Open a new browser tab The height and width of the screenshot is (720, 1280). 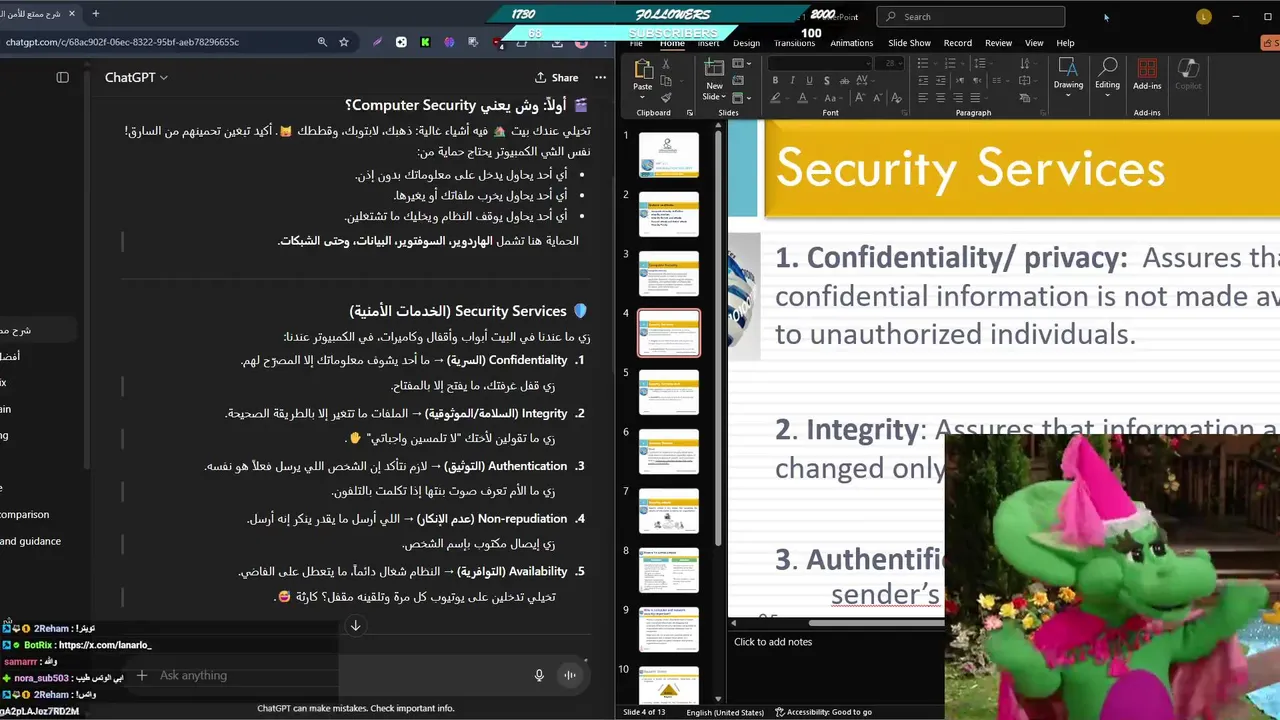pos(96,14)
